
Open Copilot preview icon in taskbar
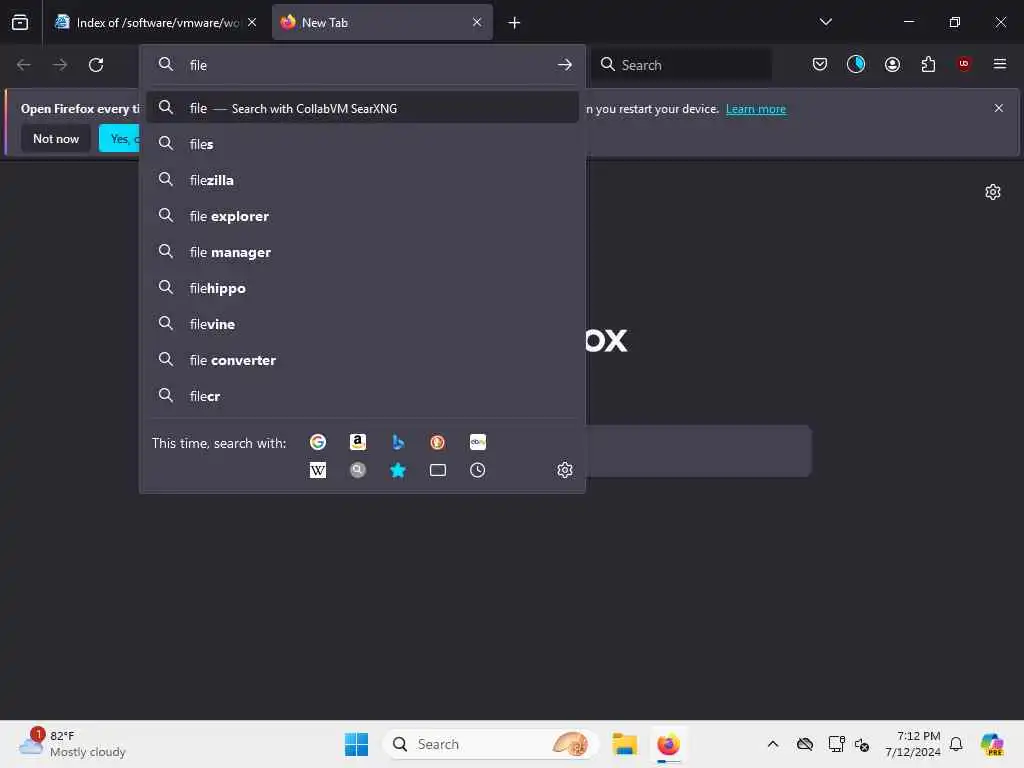(991, 744)
